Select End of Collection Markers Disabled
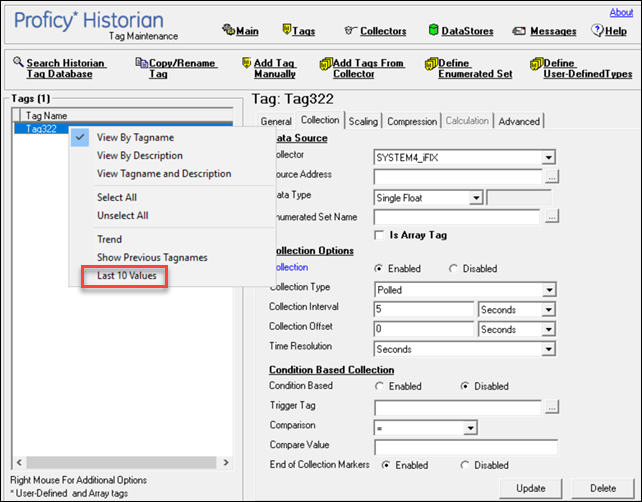Image resolution: width=642 pixels, height=502 pixels. (465, 465)
